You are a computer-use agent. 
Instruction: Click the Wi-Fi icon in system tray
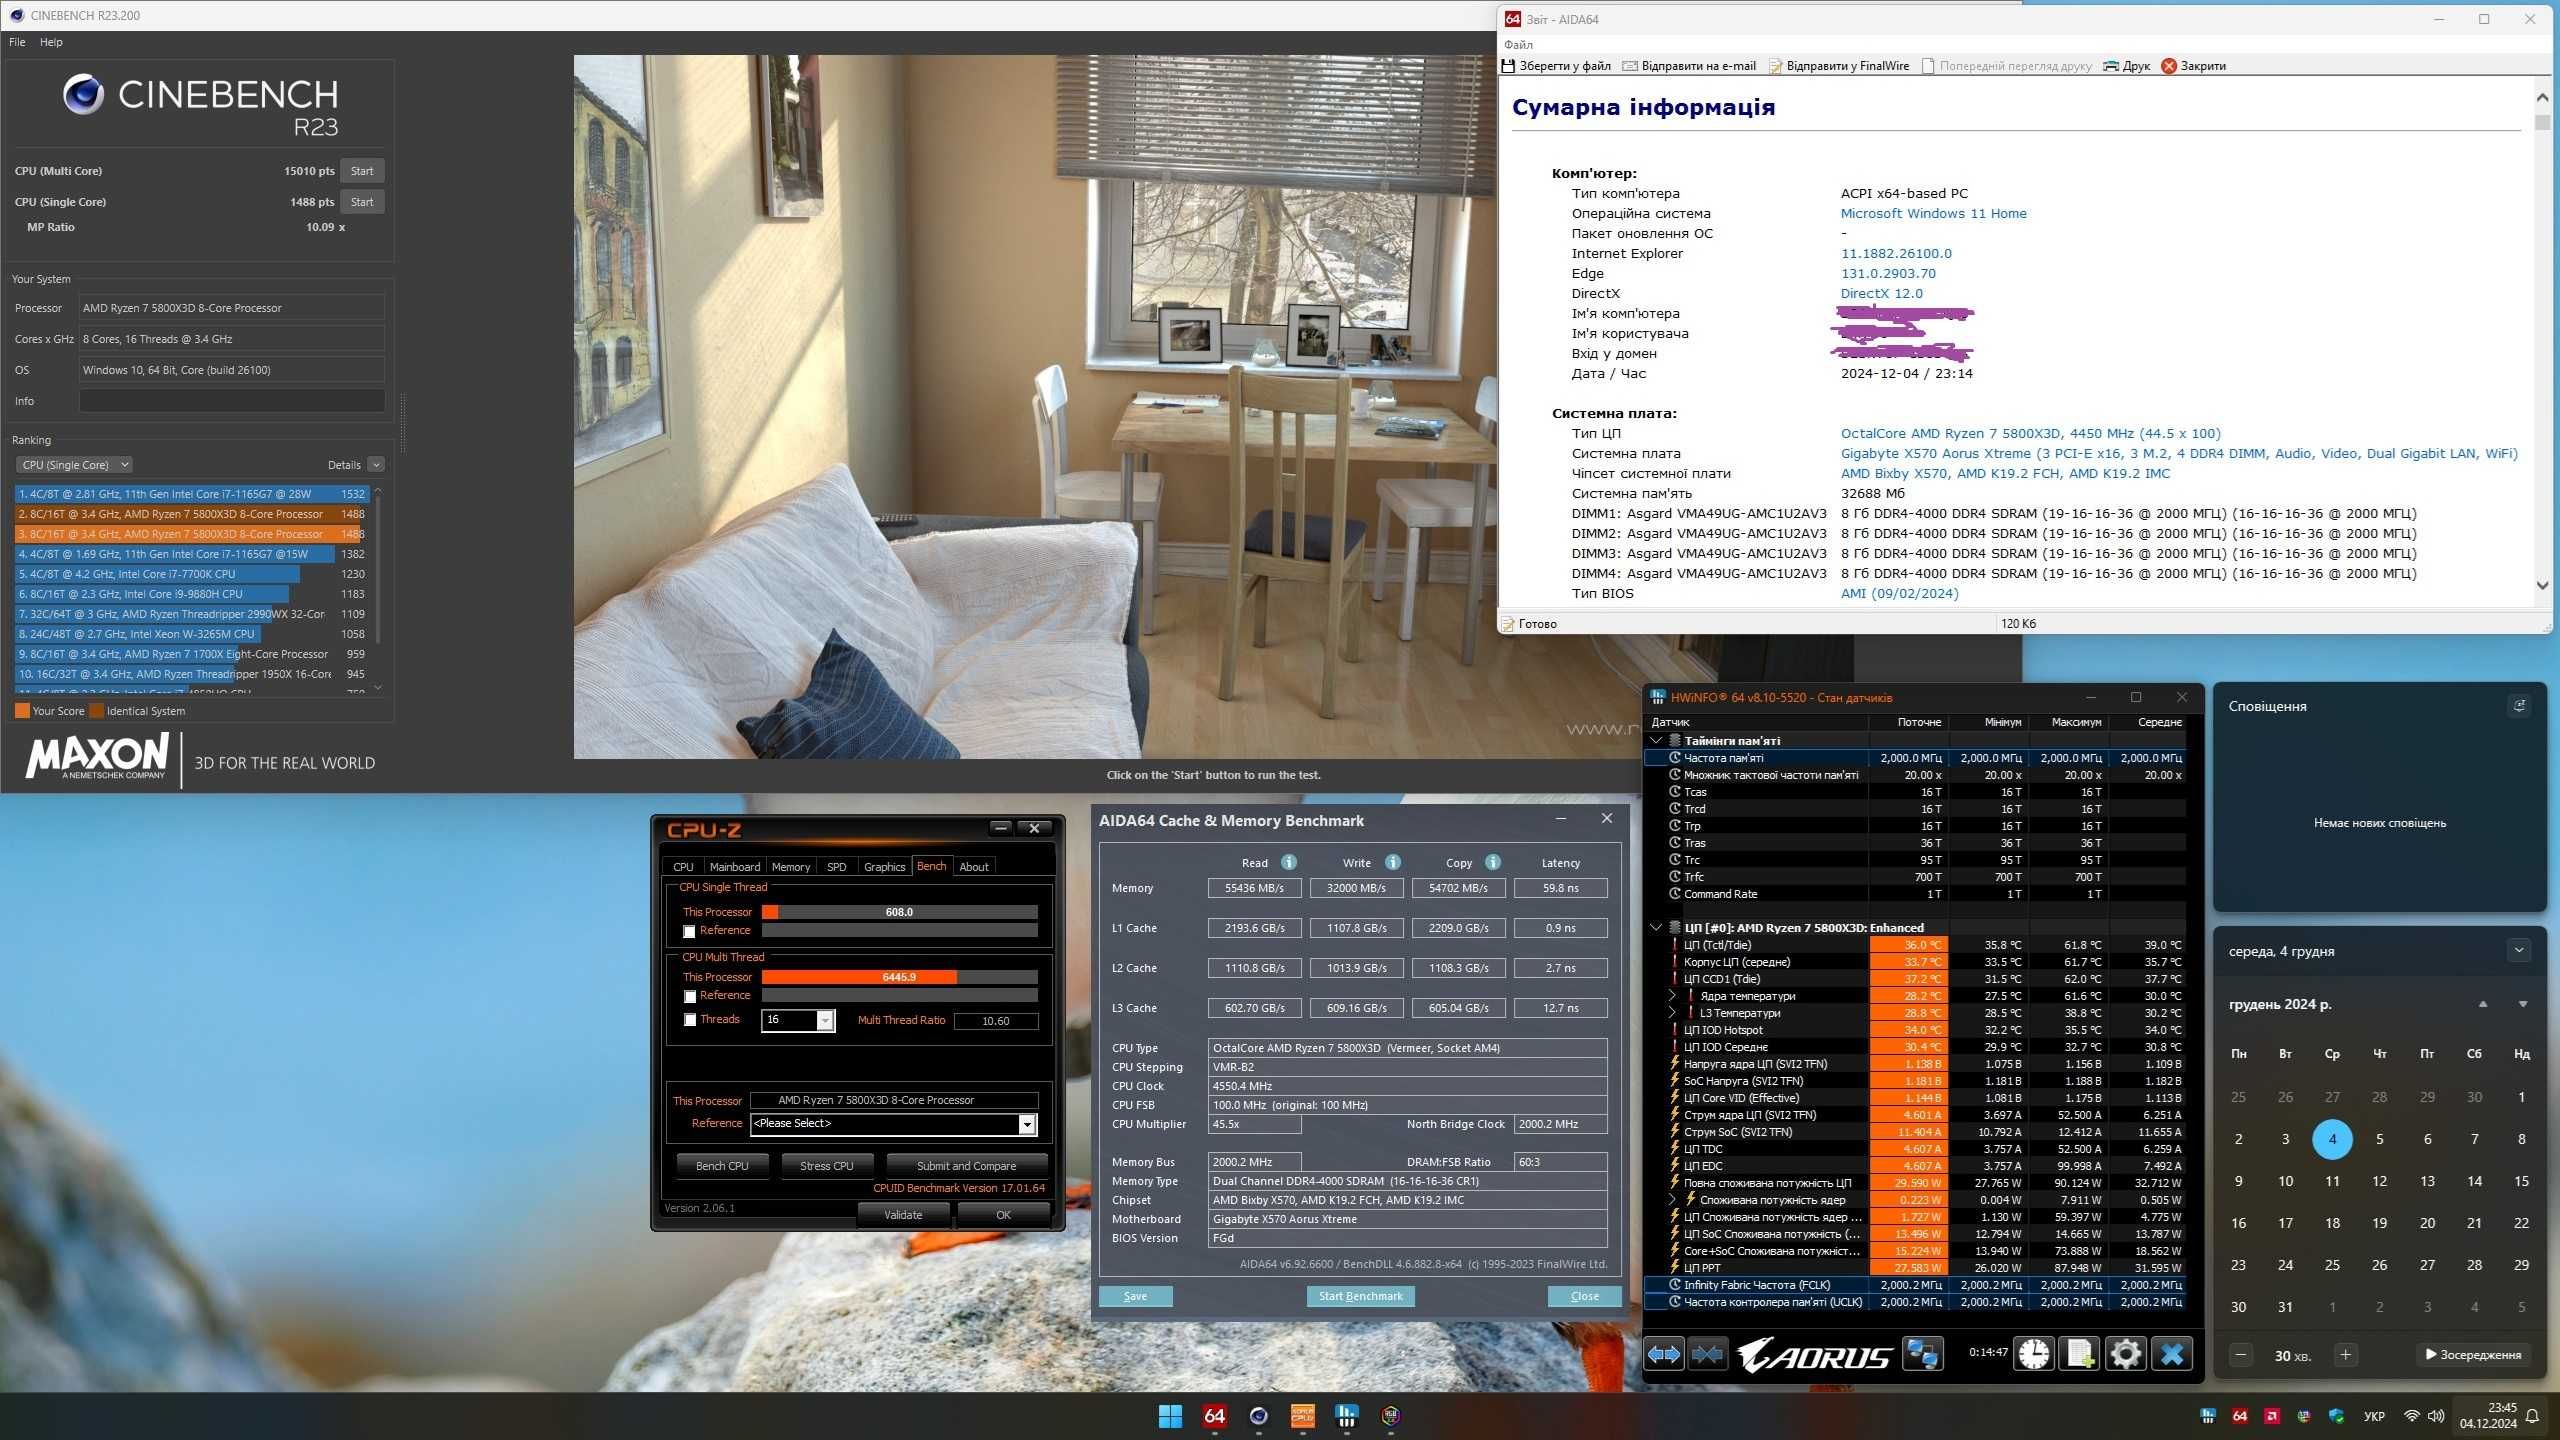(x=2412, y=1416)
